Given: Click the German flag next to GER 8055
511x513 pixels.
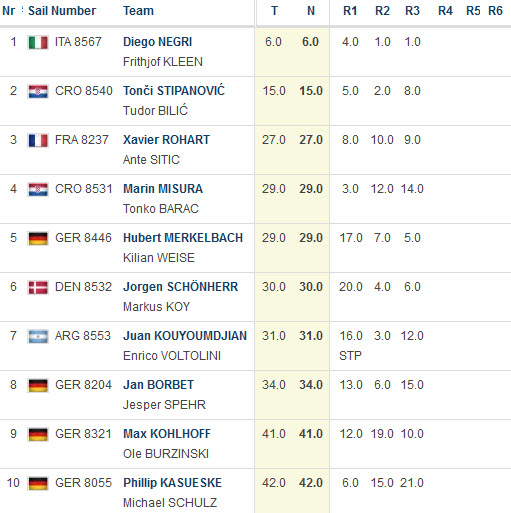Looking at the screenshot, I should point(38,484).
